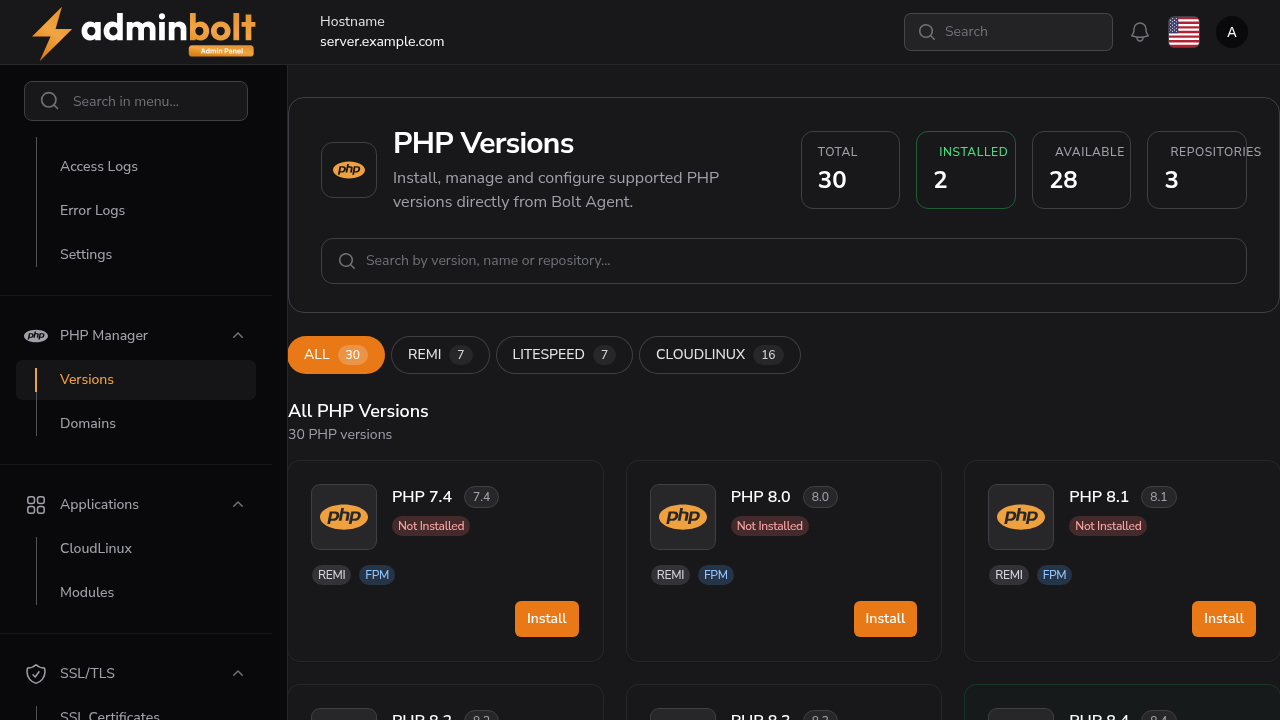The image size is (1280, 720).
Task: Click the PHP Versions header icon
Action: pos(349,170)
